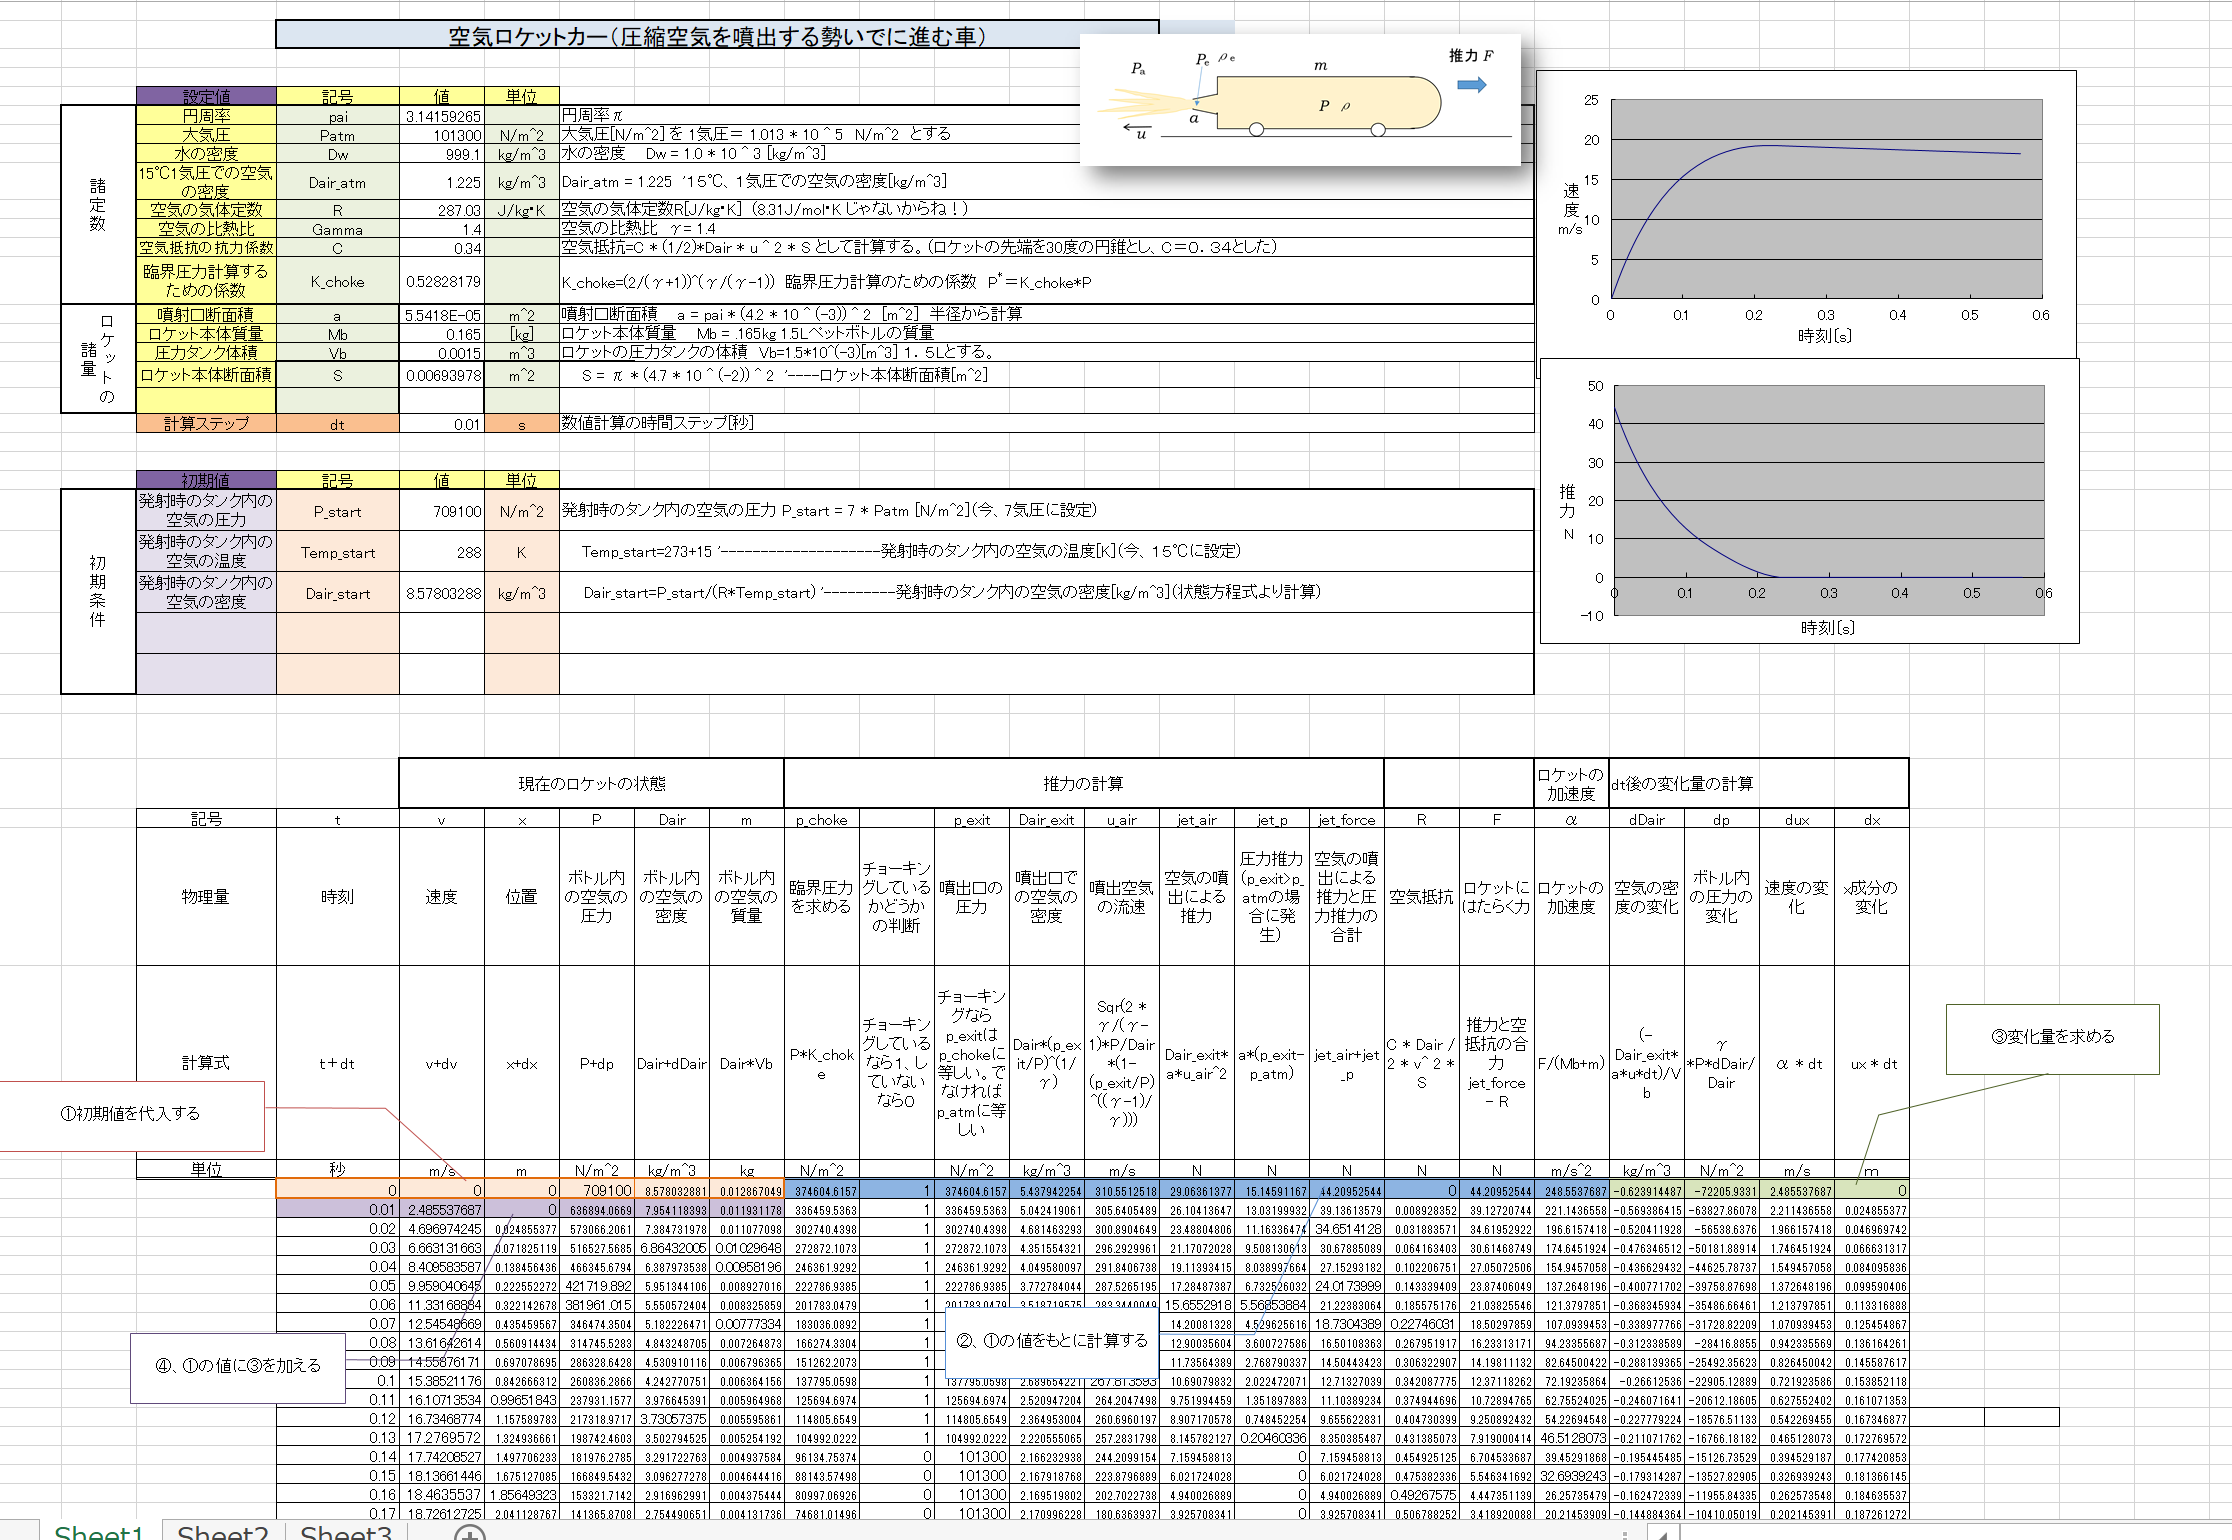Viewport: 2232px width, 1540px height.
Task: Click the dux column header
Action: (1797, 820)
